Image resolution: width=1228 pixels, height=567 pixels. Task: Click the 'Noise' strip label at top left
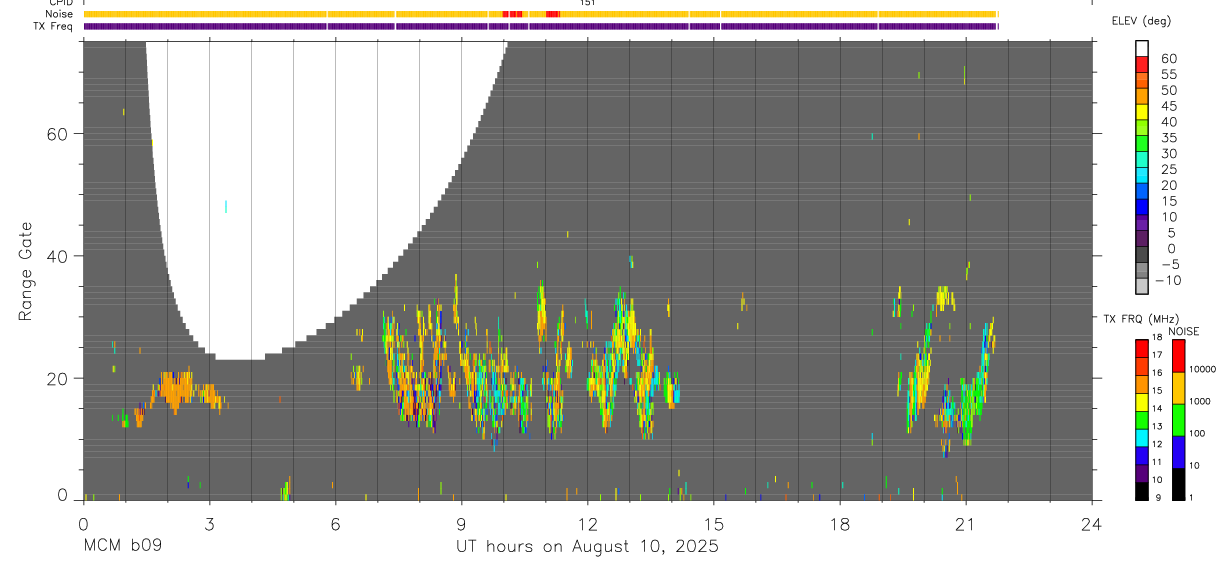click(x=60, y=14)
